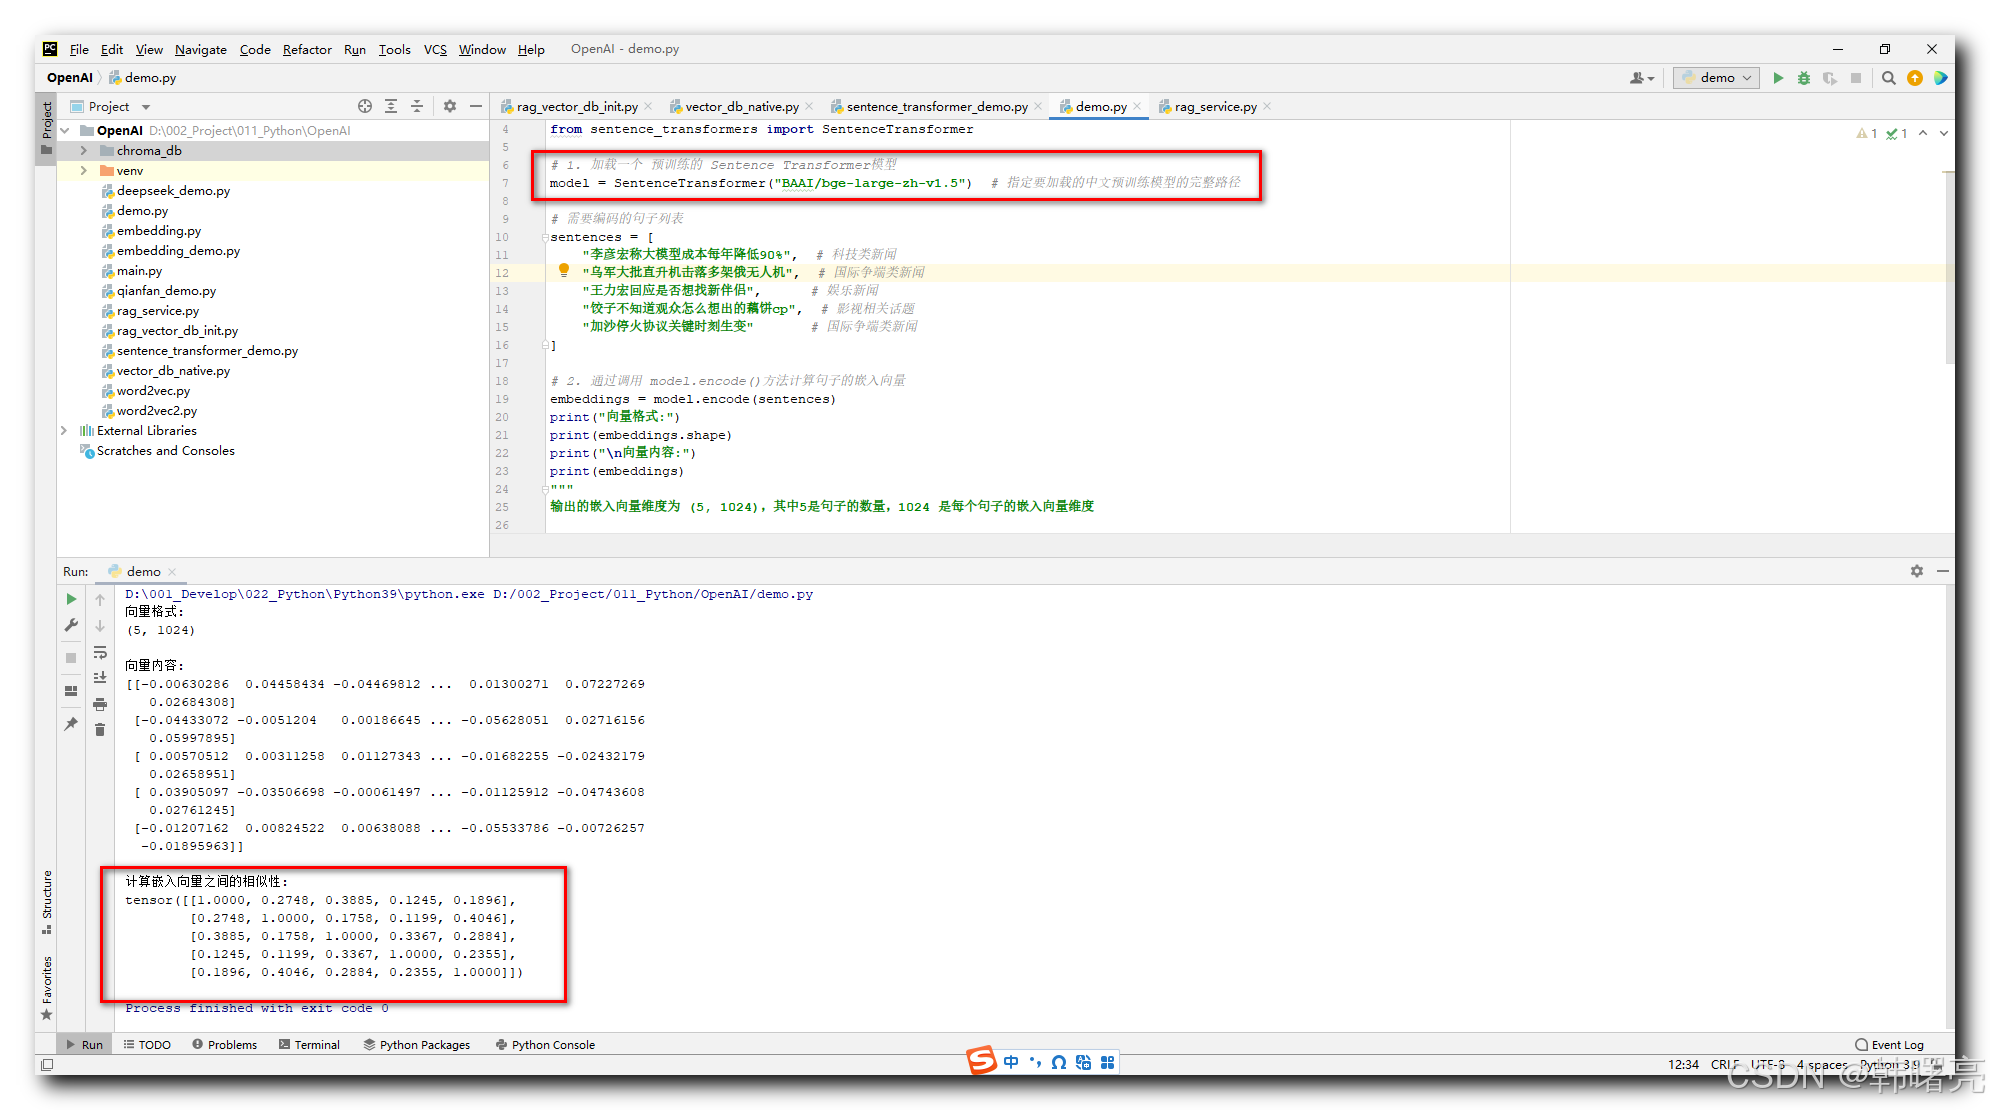Open Search Everywhere magnifier icon

click(x=1888, y=78)
